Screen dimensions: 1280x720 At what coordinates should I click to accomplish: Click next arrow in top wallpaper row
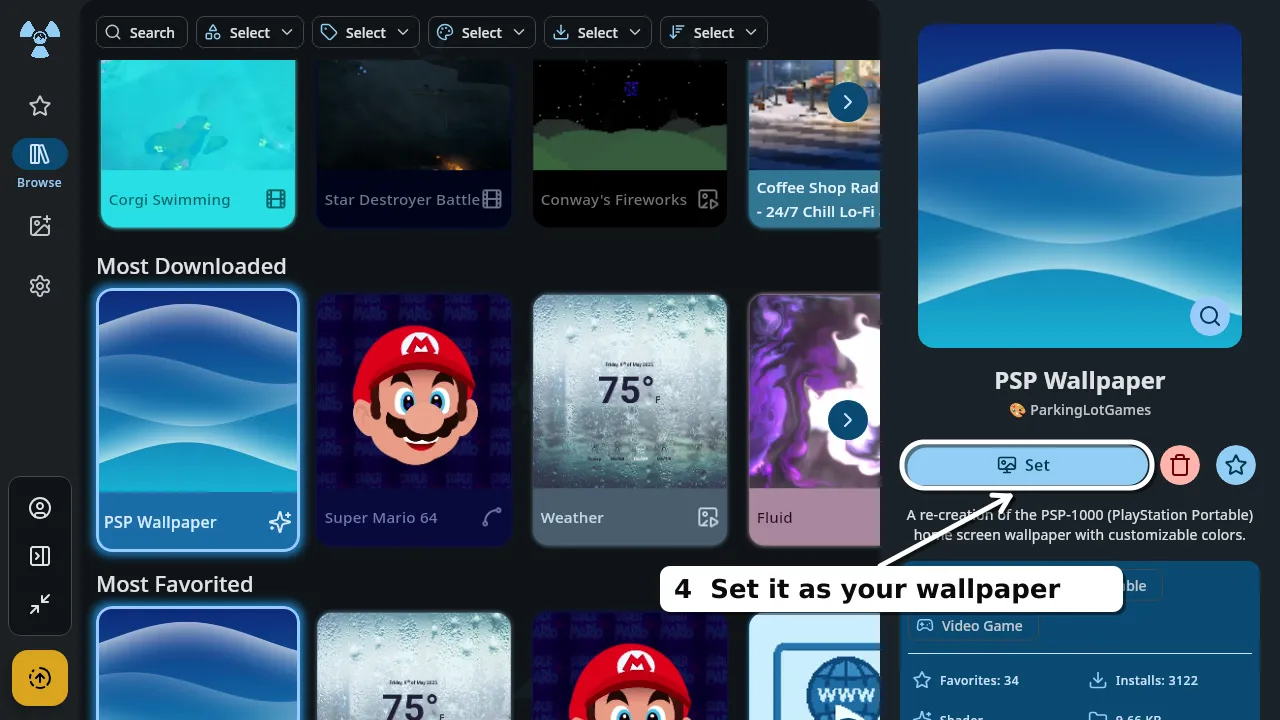point(848,102)
